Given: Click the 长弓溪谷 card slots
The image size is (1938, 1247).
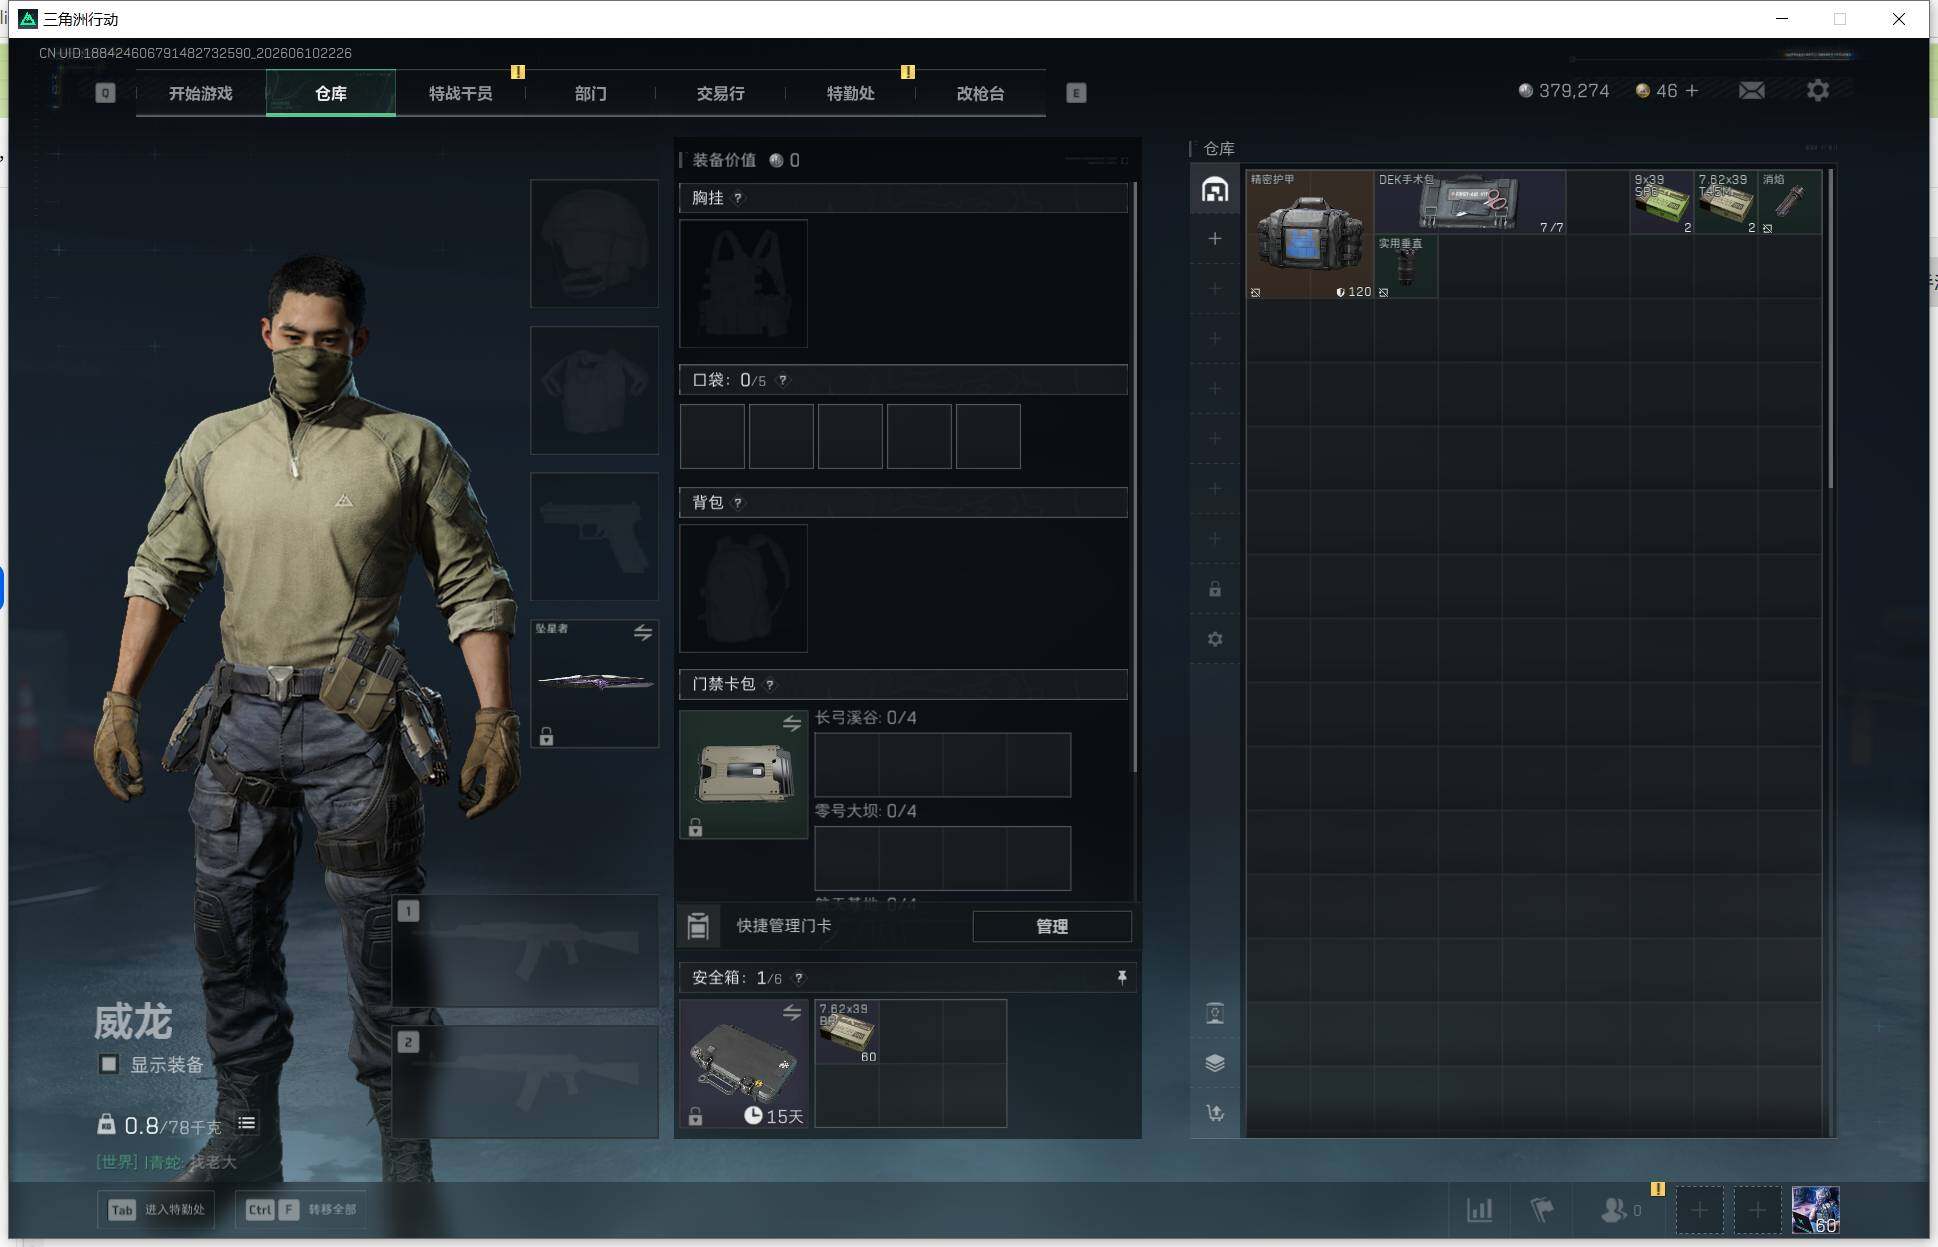Looking at the screenshot, I should click(x=942, y=765).
